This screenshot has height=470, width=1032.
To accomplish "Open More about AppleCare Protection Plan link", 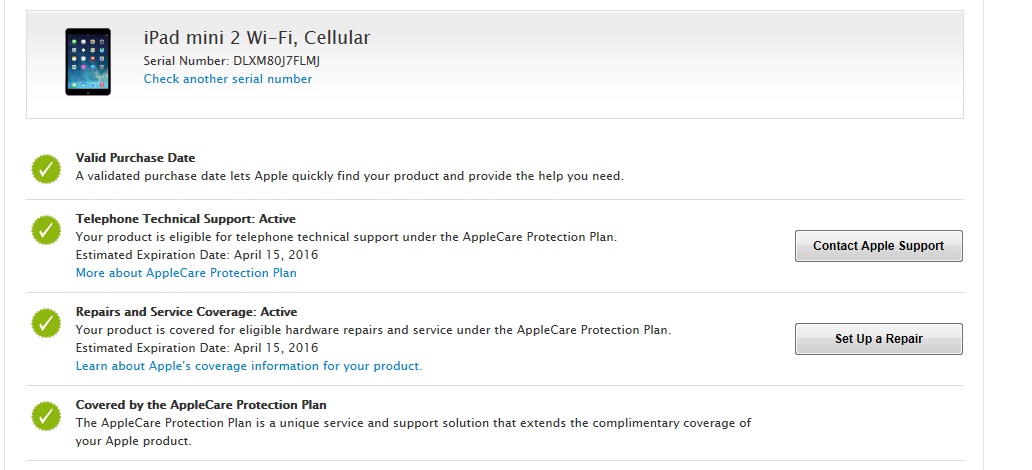I will click(186, 272).
